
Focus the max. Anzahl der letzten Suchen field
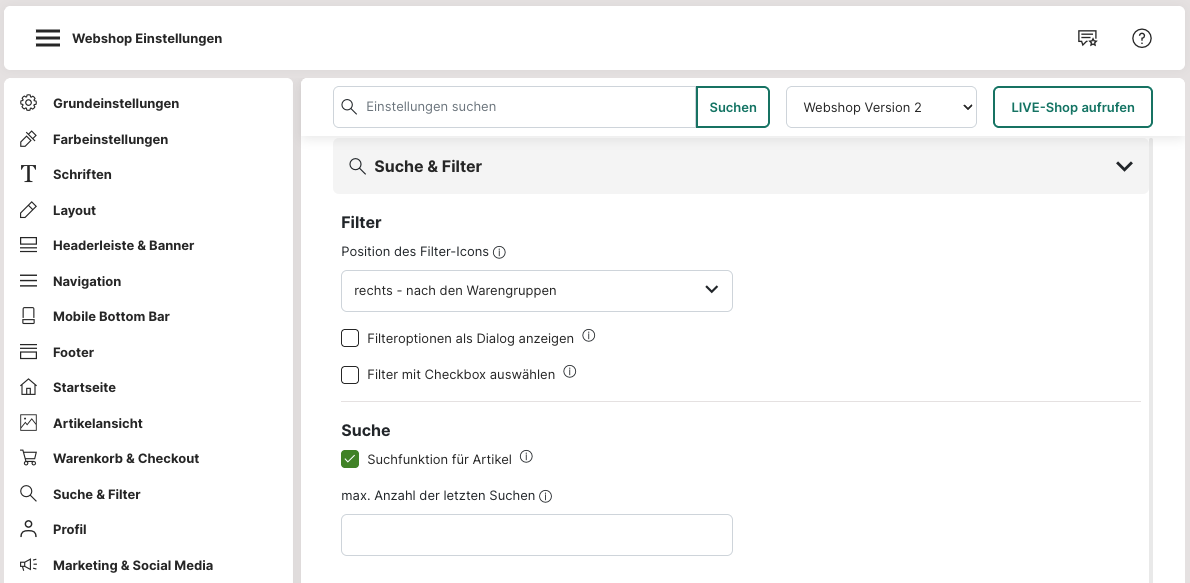tap(536, 535)
